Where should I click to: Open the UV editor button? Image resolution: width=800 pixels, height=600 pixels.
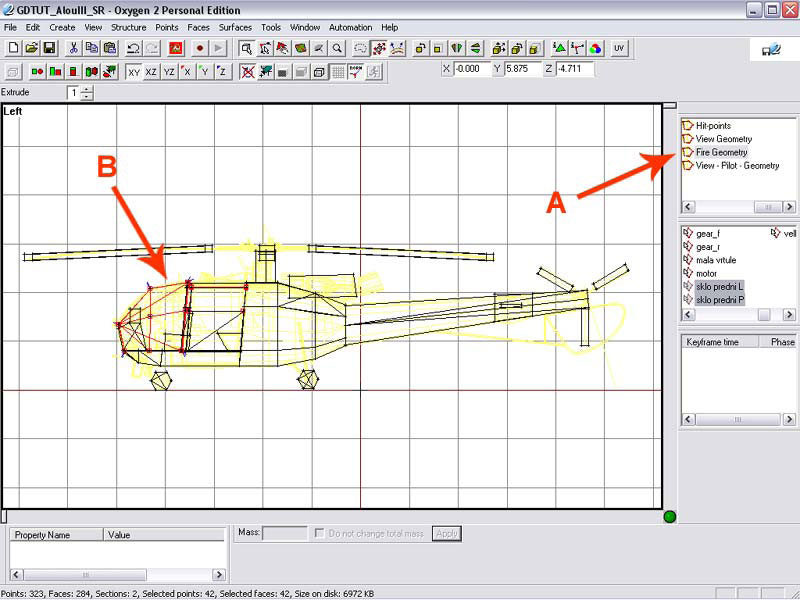tap(620, 48)
